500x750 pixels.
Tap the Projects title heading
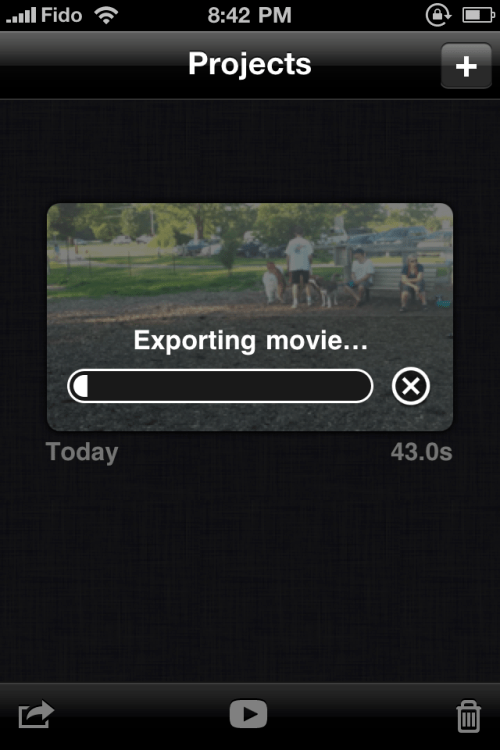(x=250, y=64)
